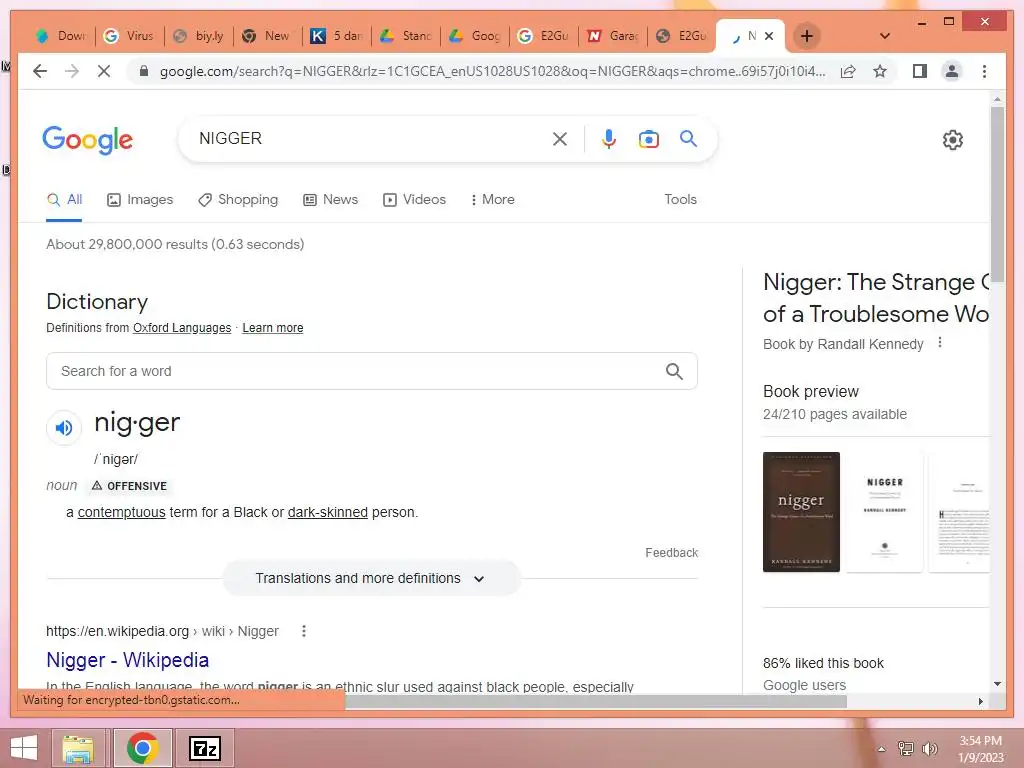
Task: Open the search Tools options
Action: pos(680,199)
